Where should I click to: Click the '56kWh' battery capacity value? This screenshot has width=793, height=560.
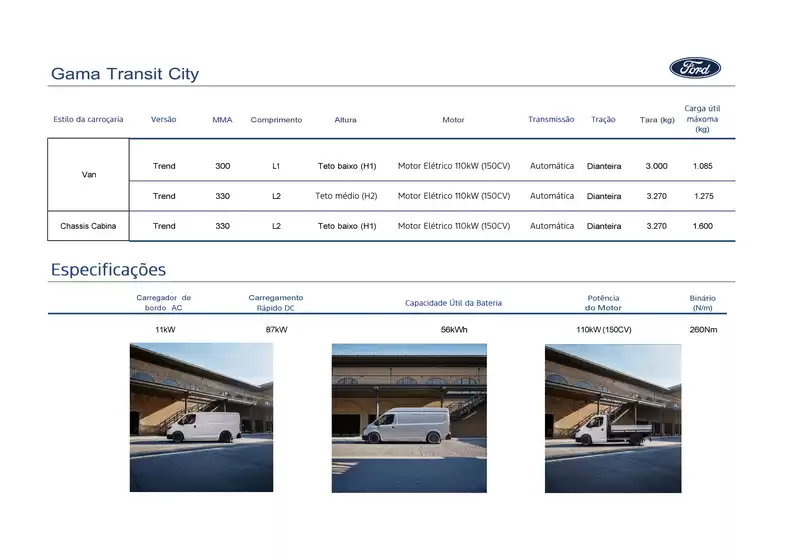tap(454, 330)
